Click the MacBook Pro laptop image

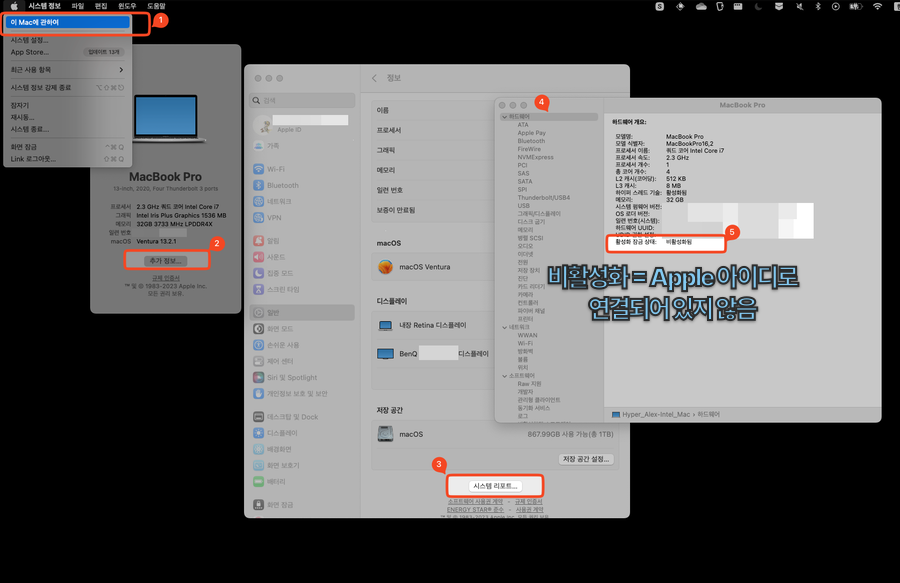click(167, 118)
